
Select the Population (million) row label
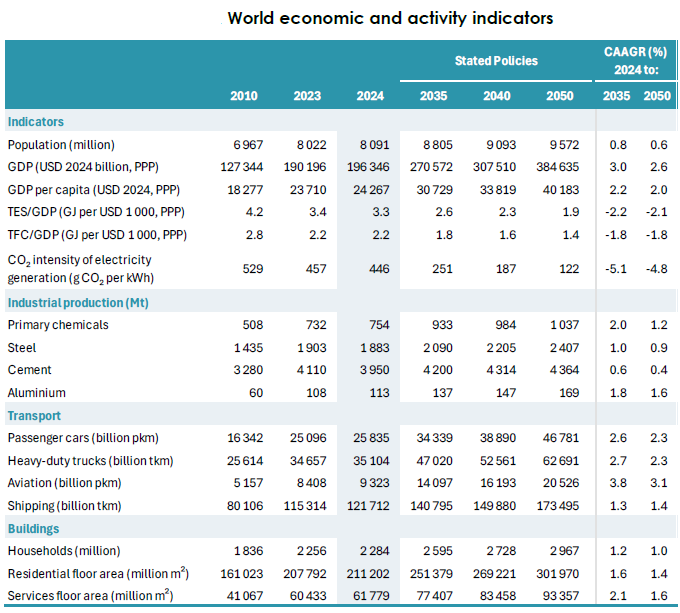point(67,144)
